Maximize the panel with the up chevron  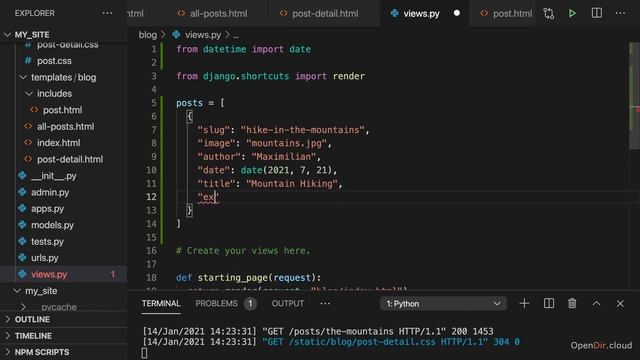596,303
